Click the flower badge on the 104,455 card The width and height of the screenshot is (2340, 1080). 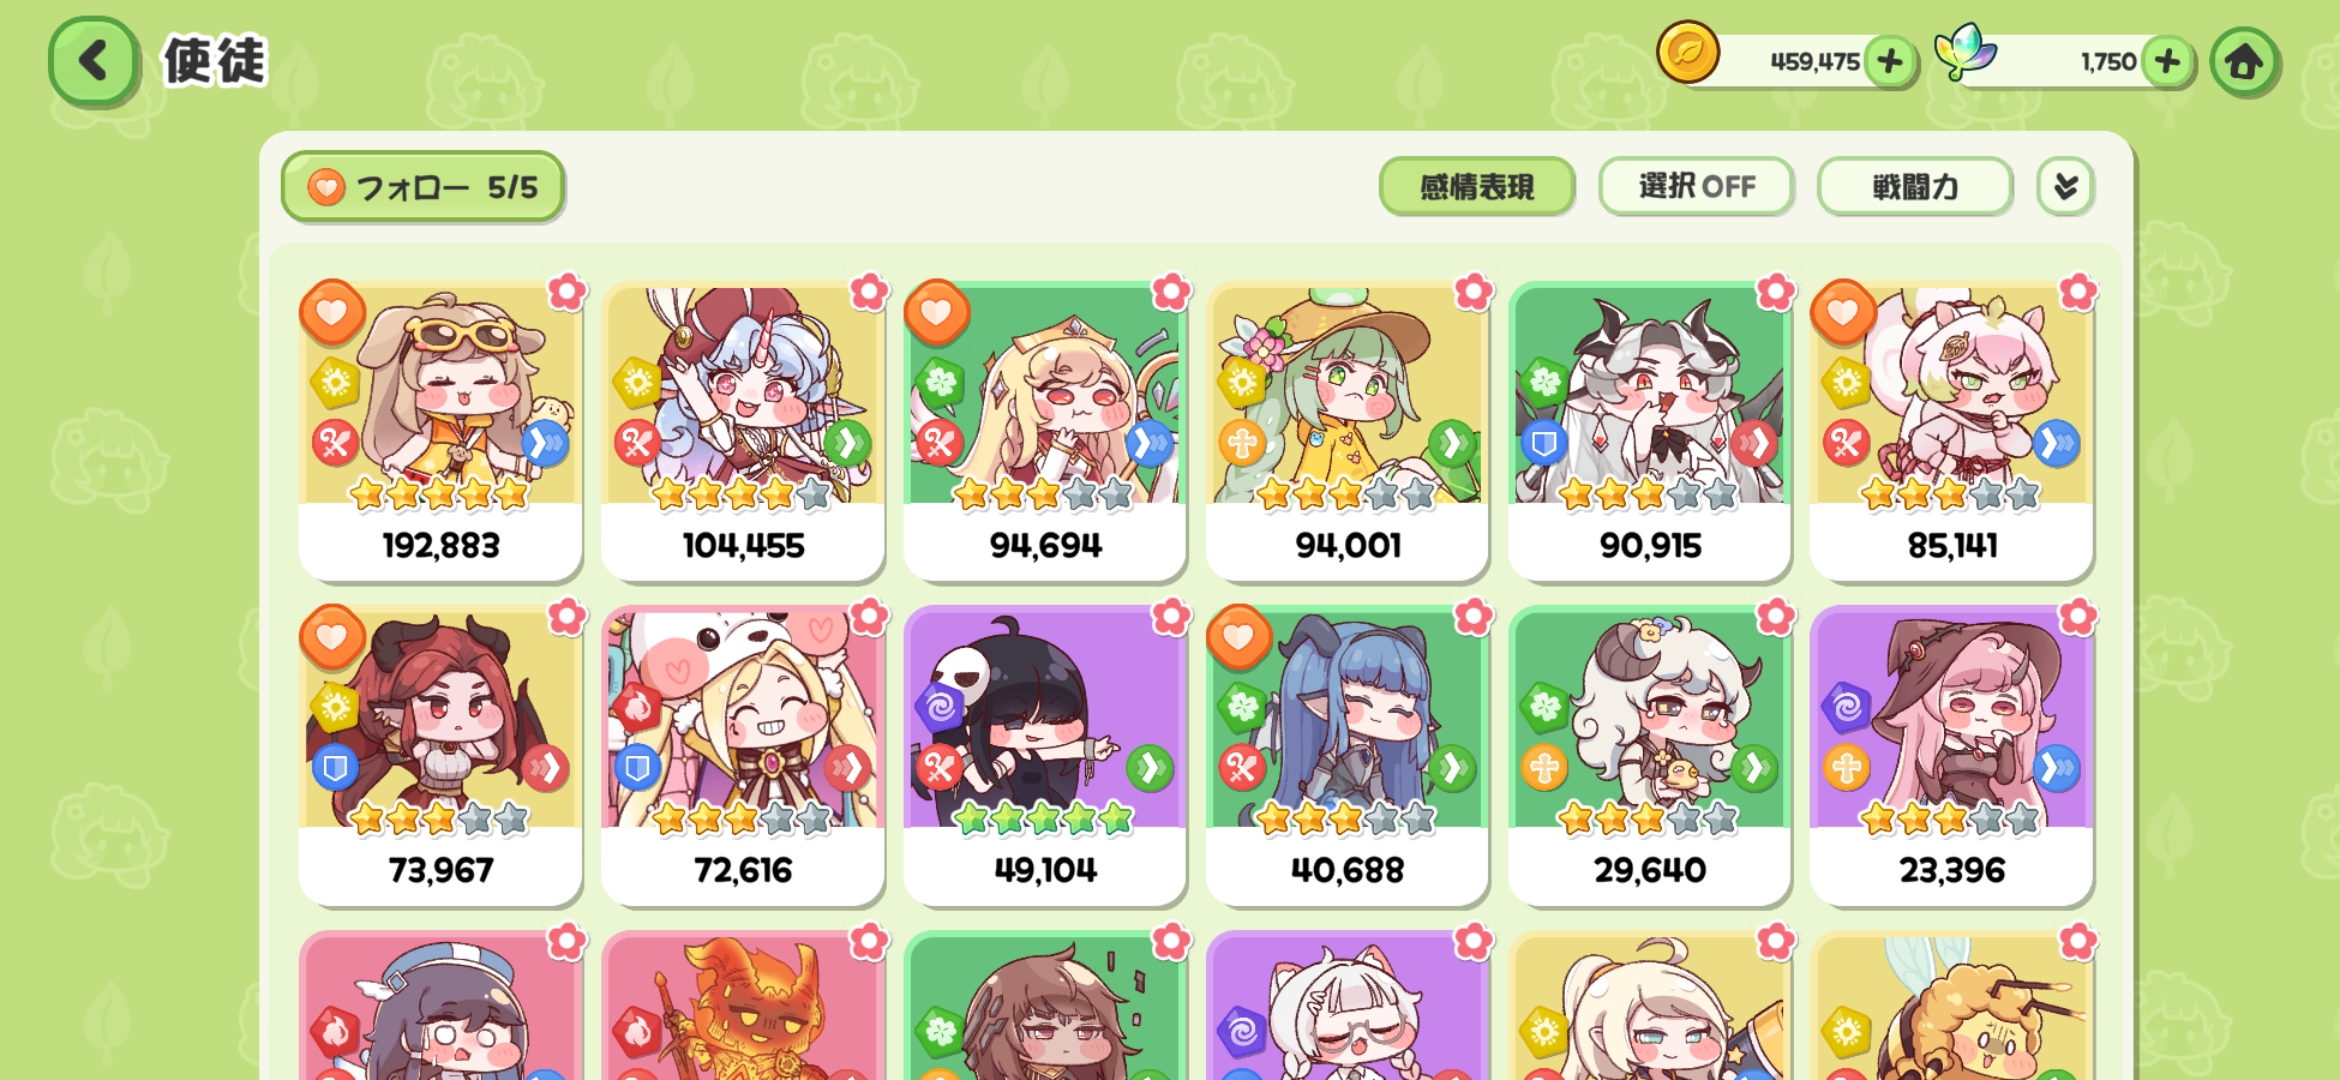(869, 292)
